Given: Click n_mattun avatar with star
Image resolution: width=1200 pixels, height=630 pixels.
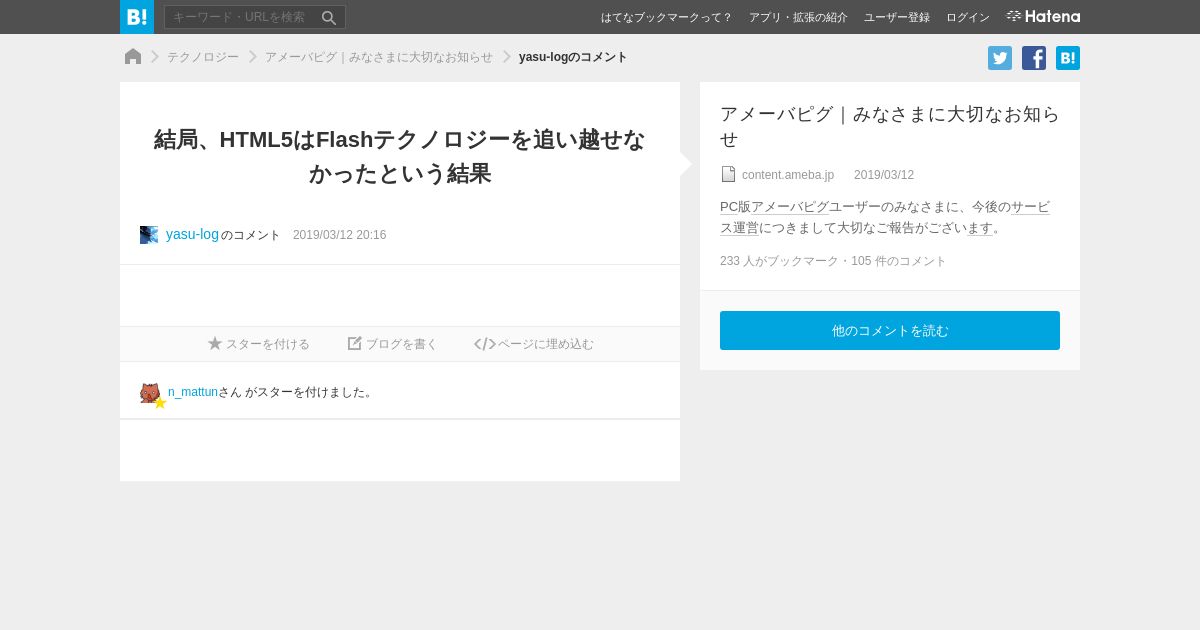Looking at the screenshot, I should pos(152,394).
